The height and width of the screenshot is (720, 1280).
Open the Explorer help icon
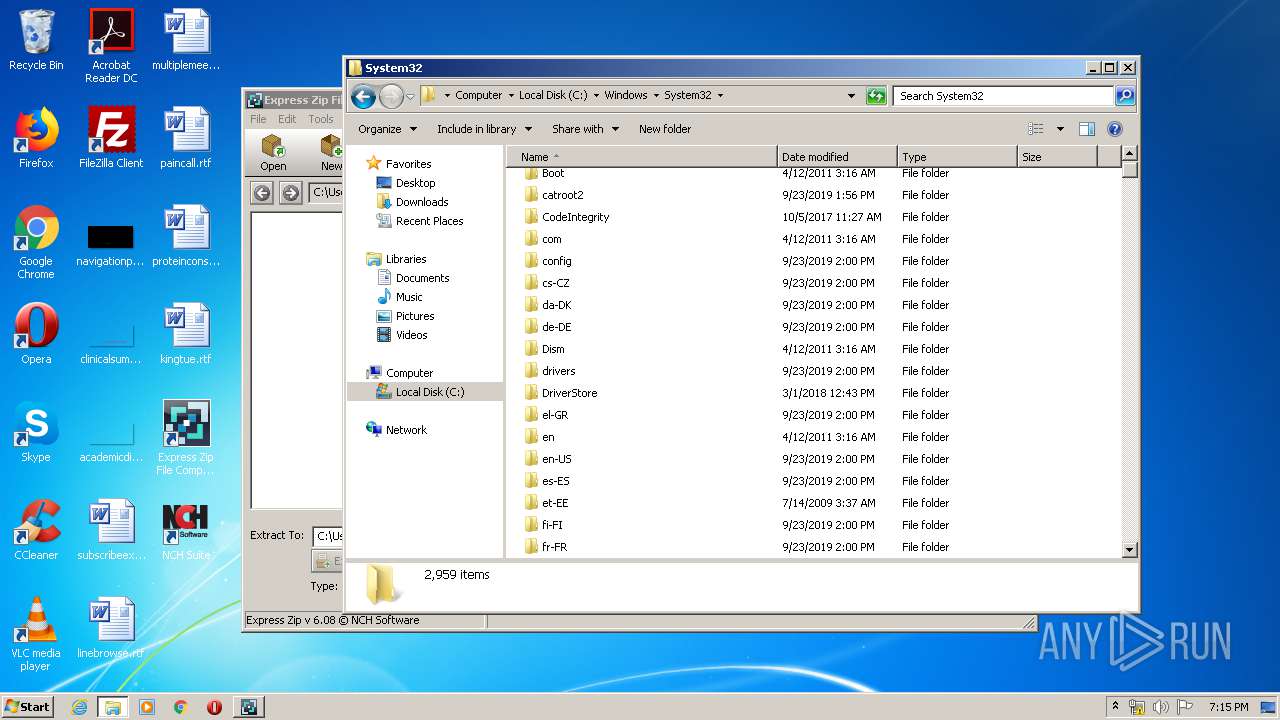[x=1115, y=129]
